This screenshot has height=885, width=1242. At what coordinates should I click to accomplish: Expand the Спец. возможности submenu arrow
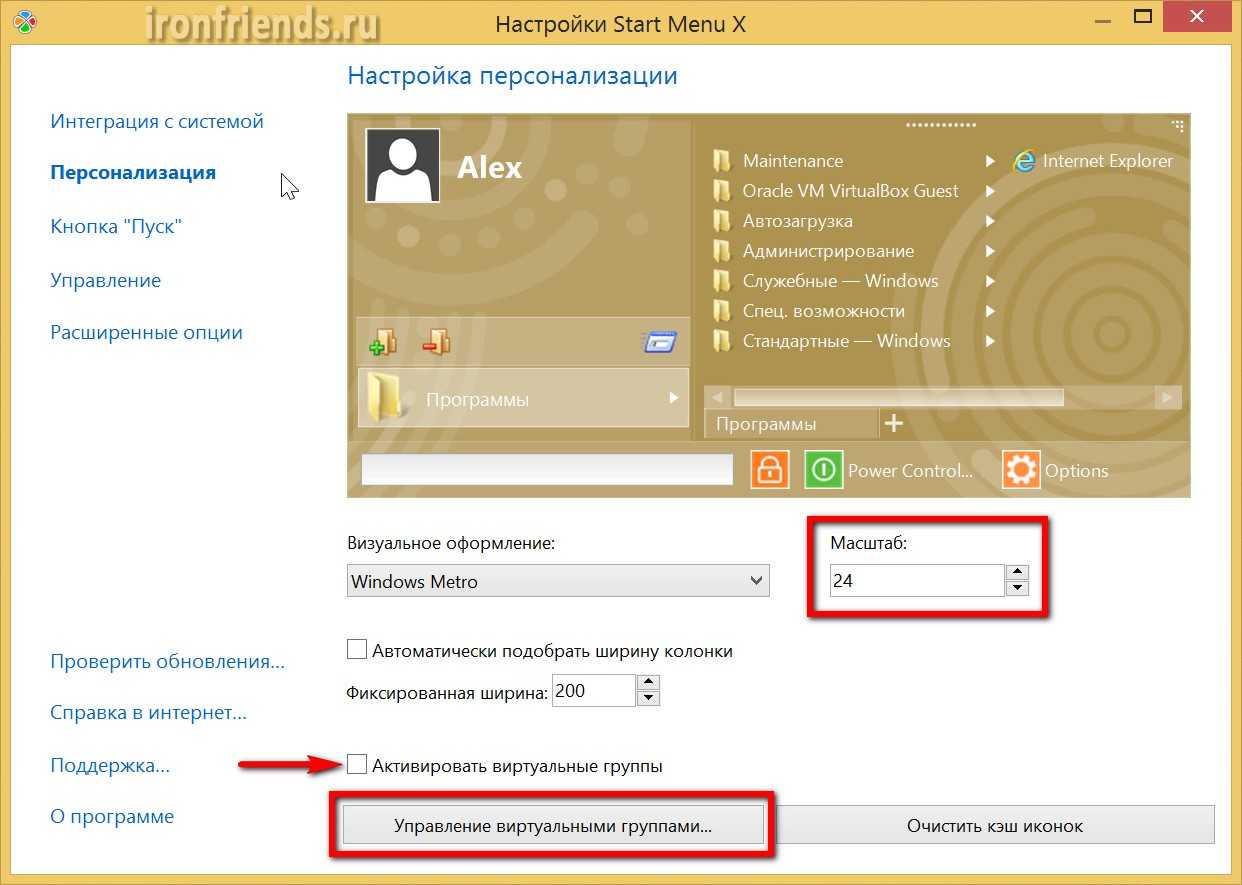pyautogui.click(x=990, y=311)
